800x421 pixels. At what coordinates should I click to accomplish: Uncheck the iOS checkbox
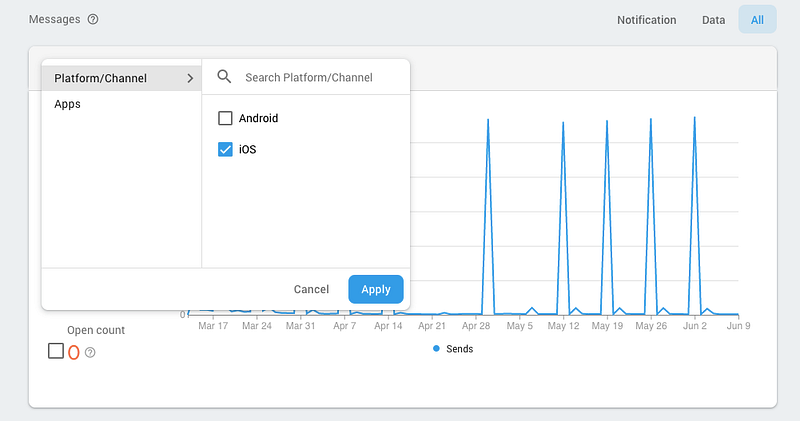225,150
